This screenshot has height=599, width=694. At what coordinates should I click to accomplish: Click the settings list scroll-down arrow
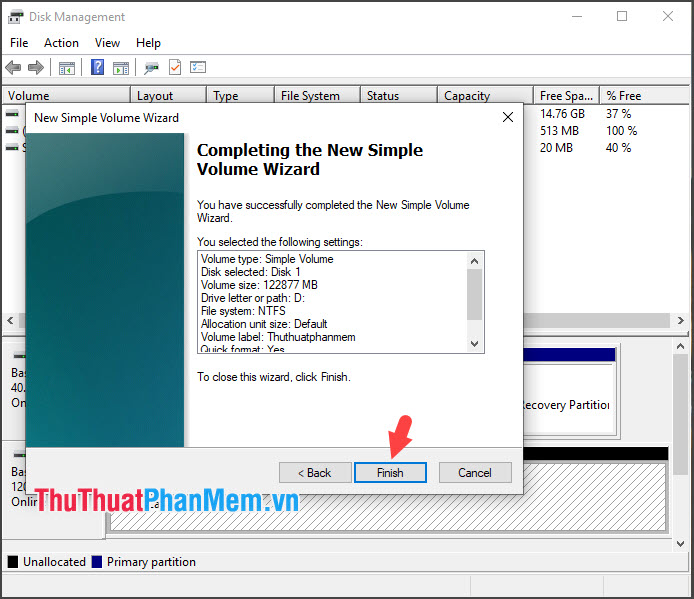coord(474,344)
